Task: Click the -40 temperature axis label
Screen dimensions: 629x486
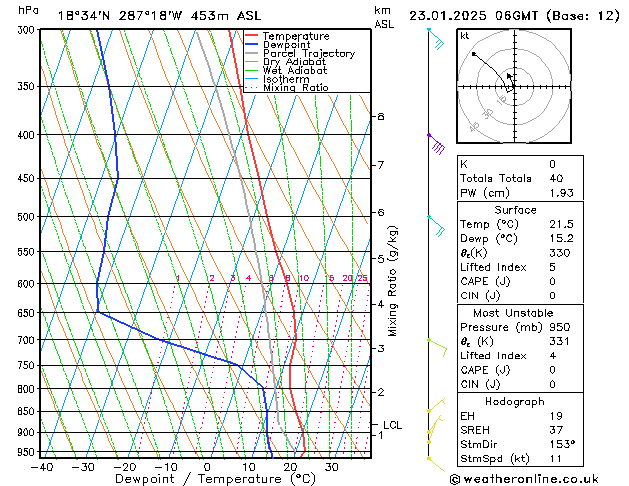Action: point(42,467)
